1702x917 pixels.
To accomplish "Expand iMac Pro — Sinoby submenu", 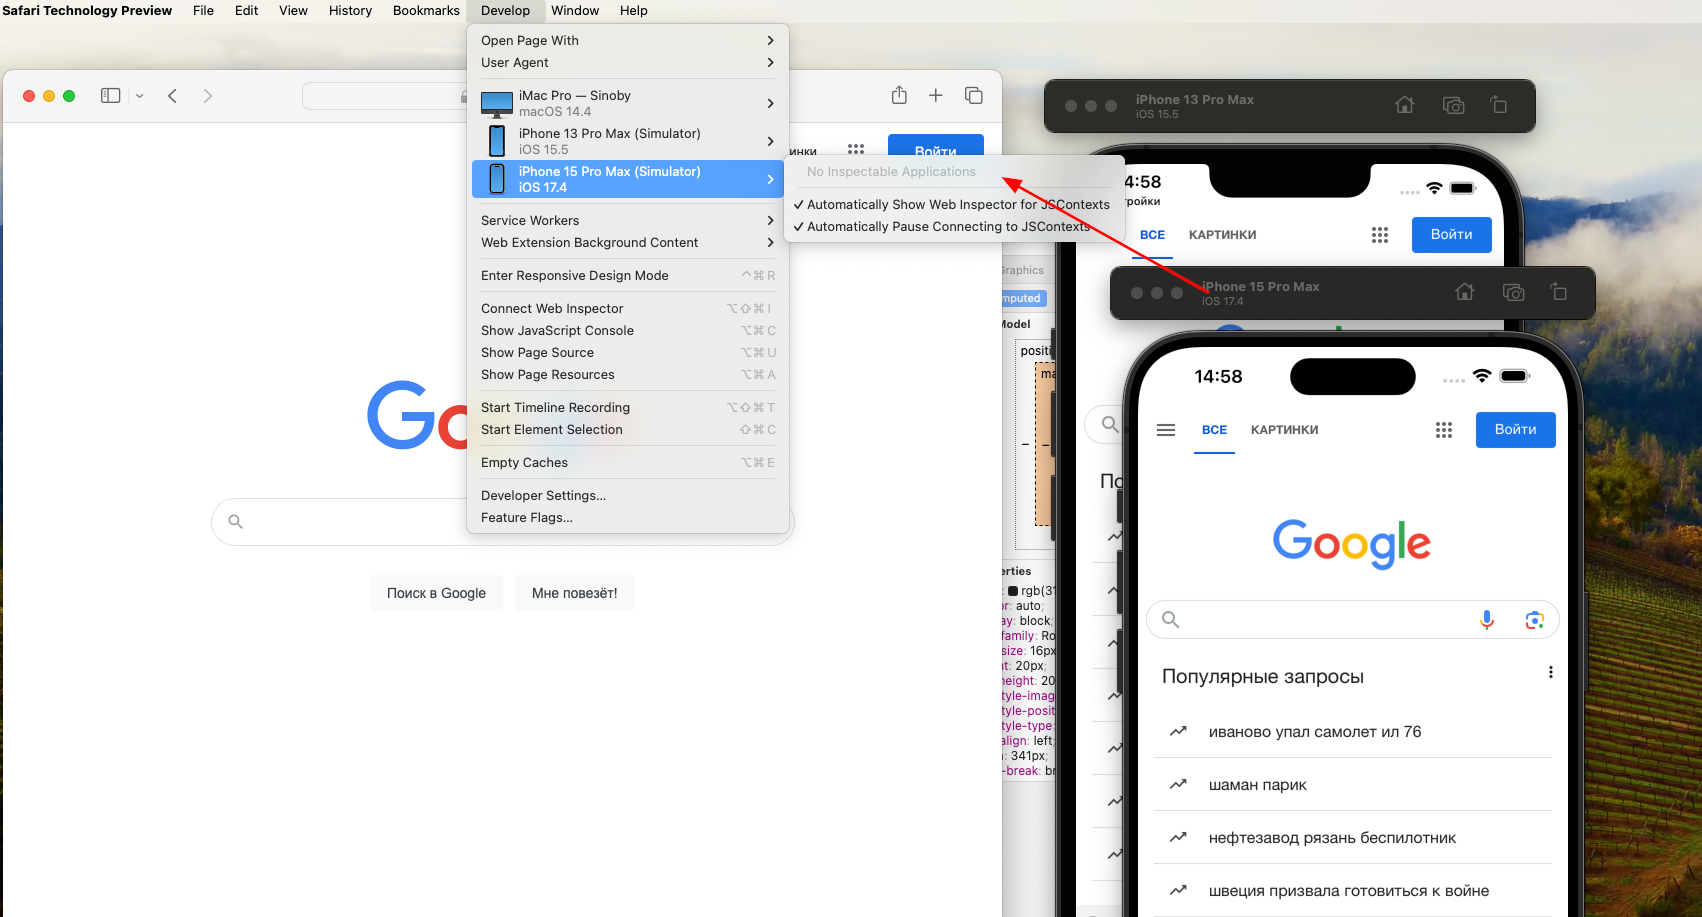I will click(628, 103).
